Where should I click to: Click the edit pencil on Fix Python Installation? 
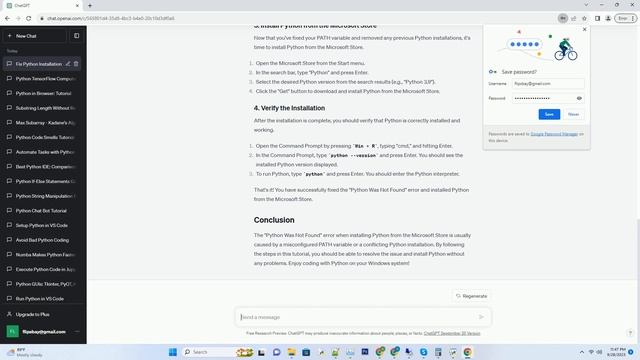click(x=68, y=64)
